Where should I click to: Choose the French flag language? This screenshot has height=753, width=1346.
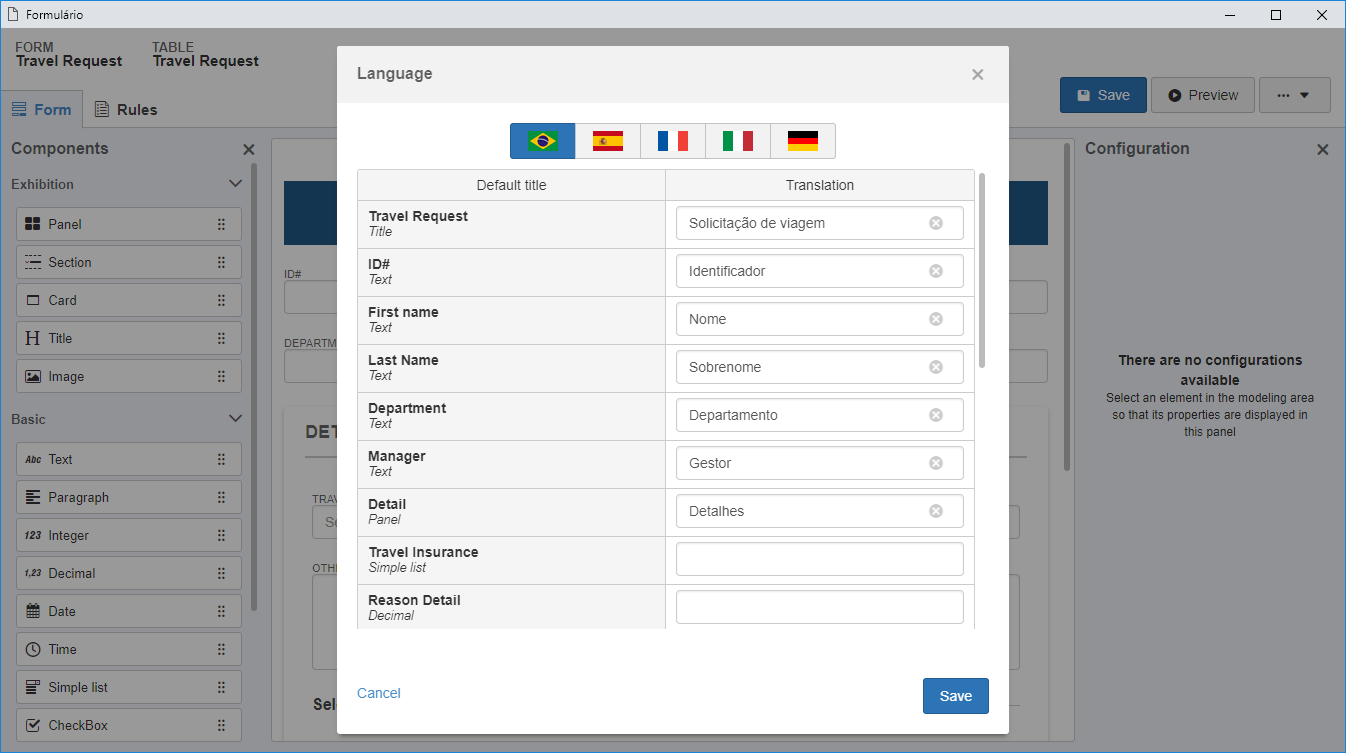tap(673, 141)
